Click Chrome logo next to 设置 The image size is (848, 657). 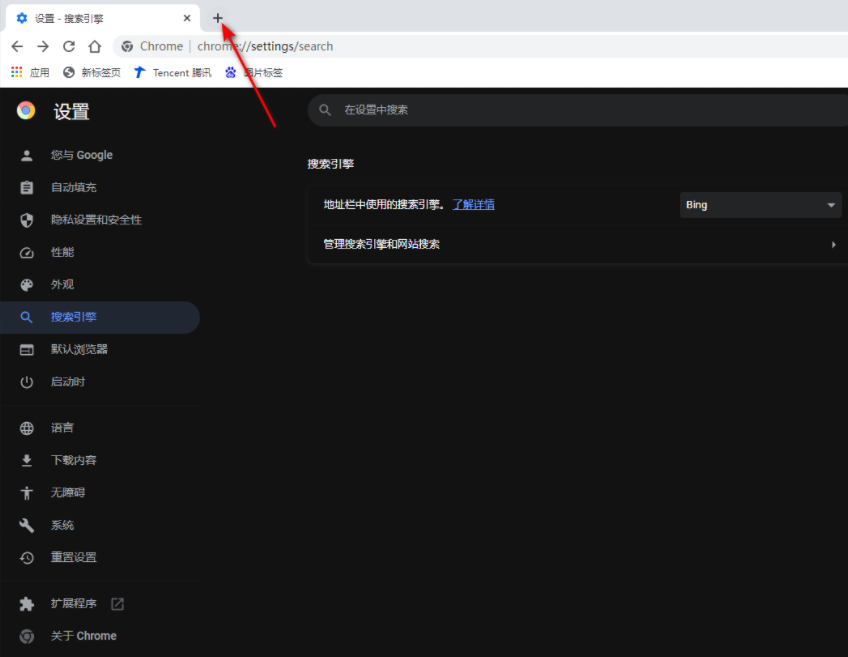pyautogui.click(x=26, y=110)
